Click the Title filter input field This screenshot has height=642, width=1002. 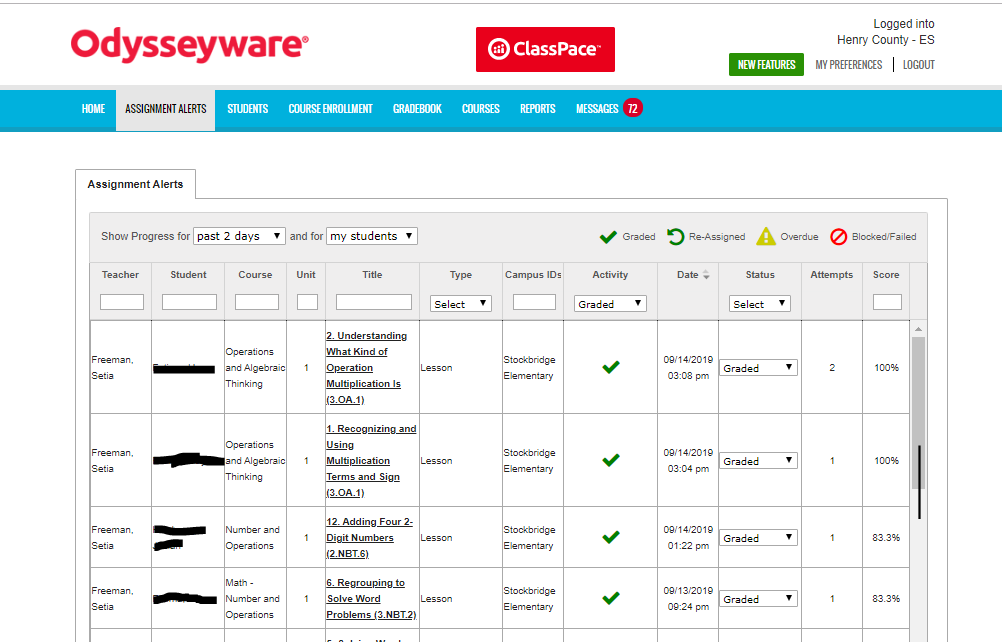coord(374,302)
